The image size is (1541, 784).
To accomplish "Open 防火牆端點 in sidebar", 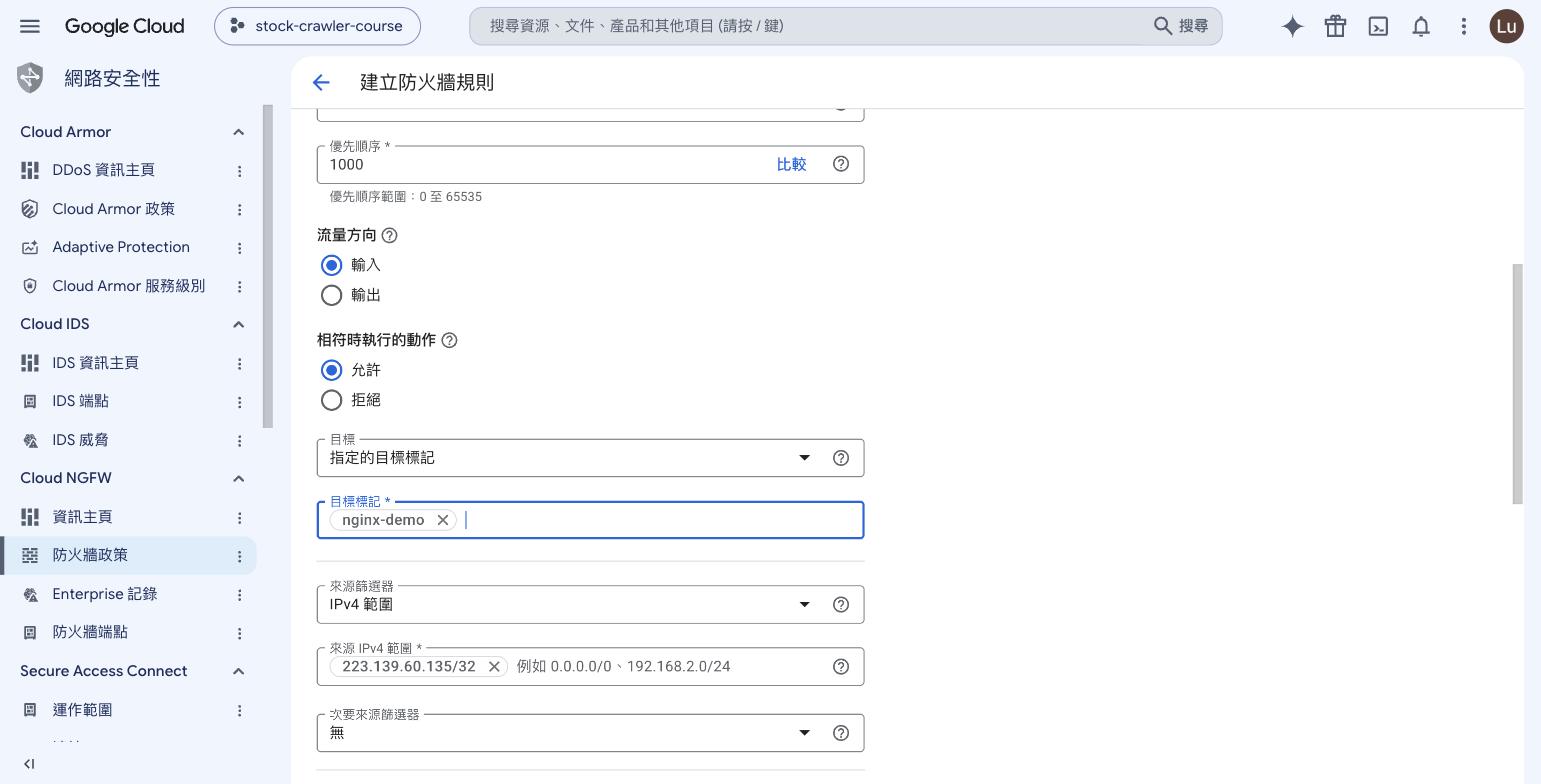I will coord(90,632).
